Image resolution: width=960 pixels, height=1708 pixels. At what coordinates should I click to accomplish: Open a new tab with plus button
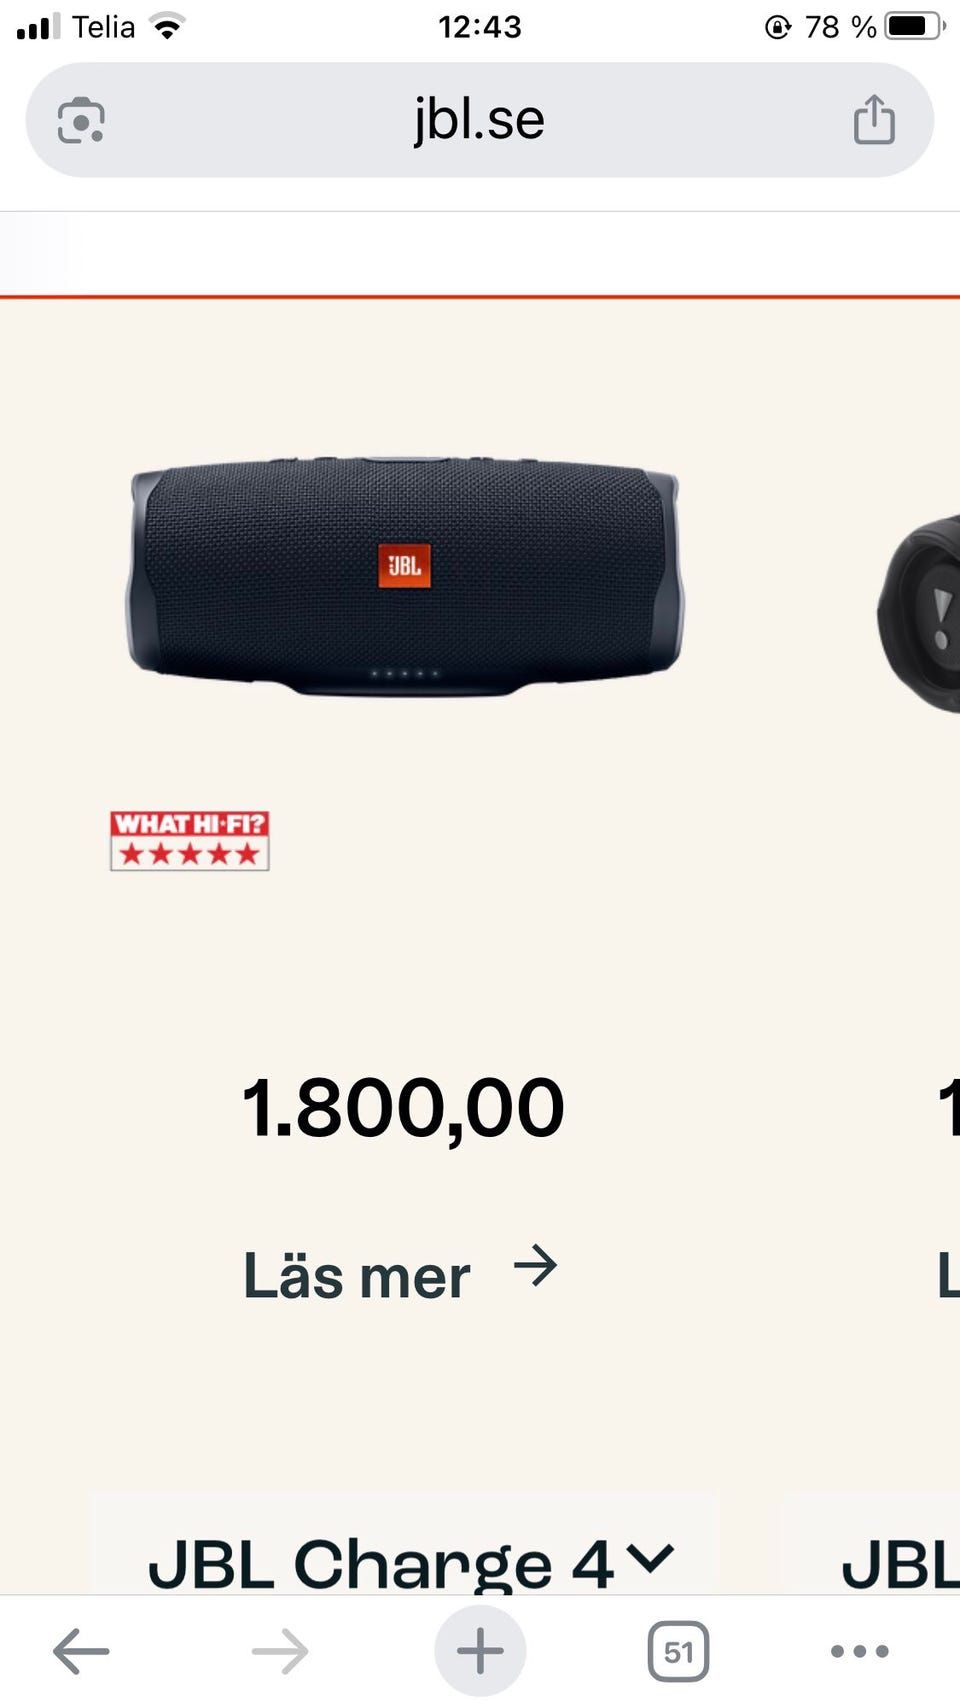pyautogui.click(x=480, y=1651)
